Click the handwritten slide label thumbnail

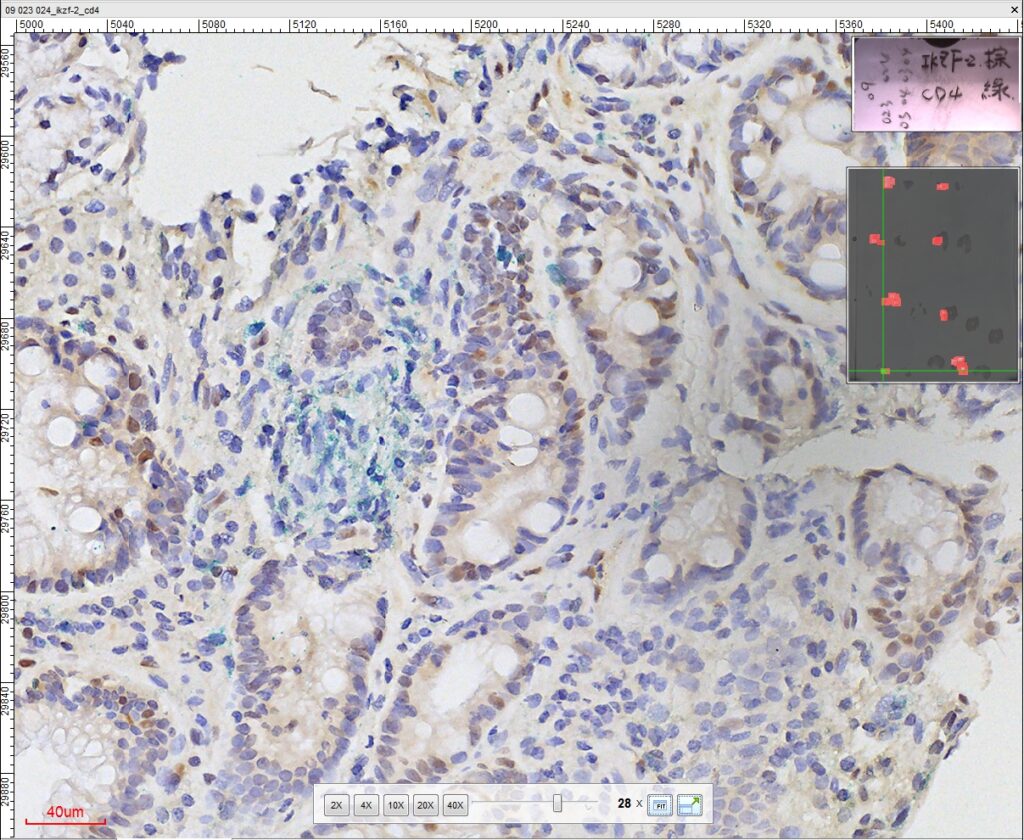(x=935, y=84)
